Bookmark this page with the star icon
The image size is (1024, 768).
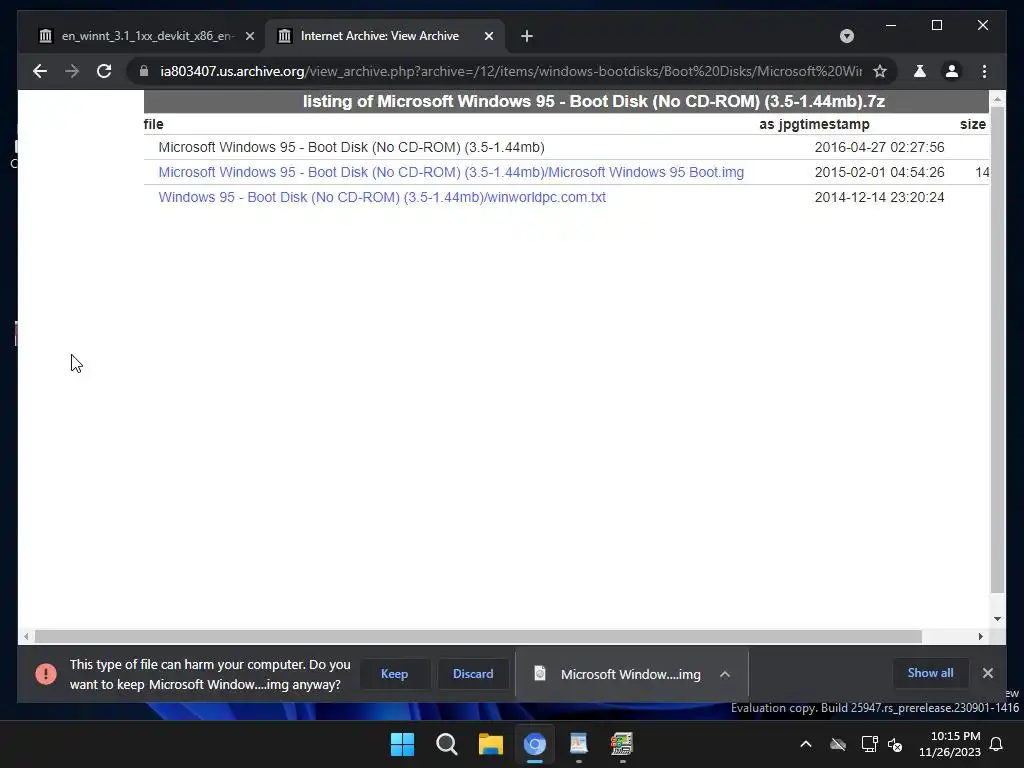[x=880, y=71]
